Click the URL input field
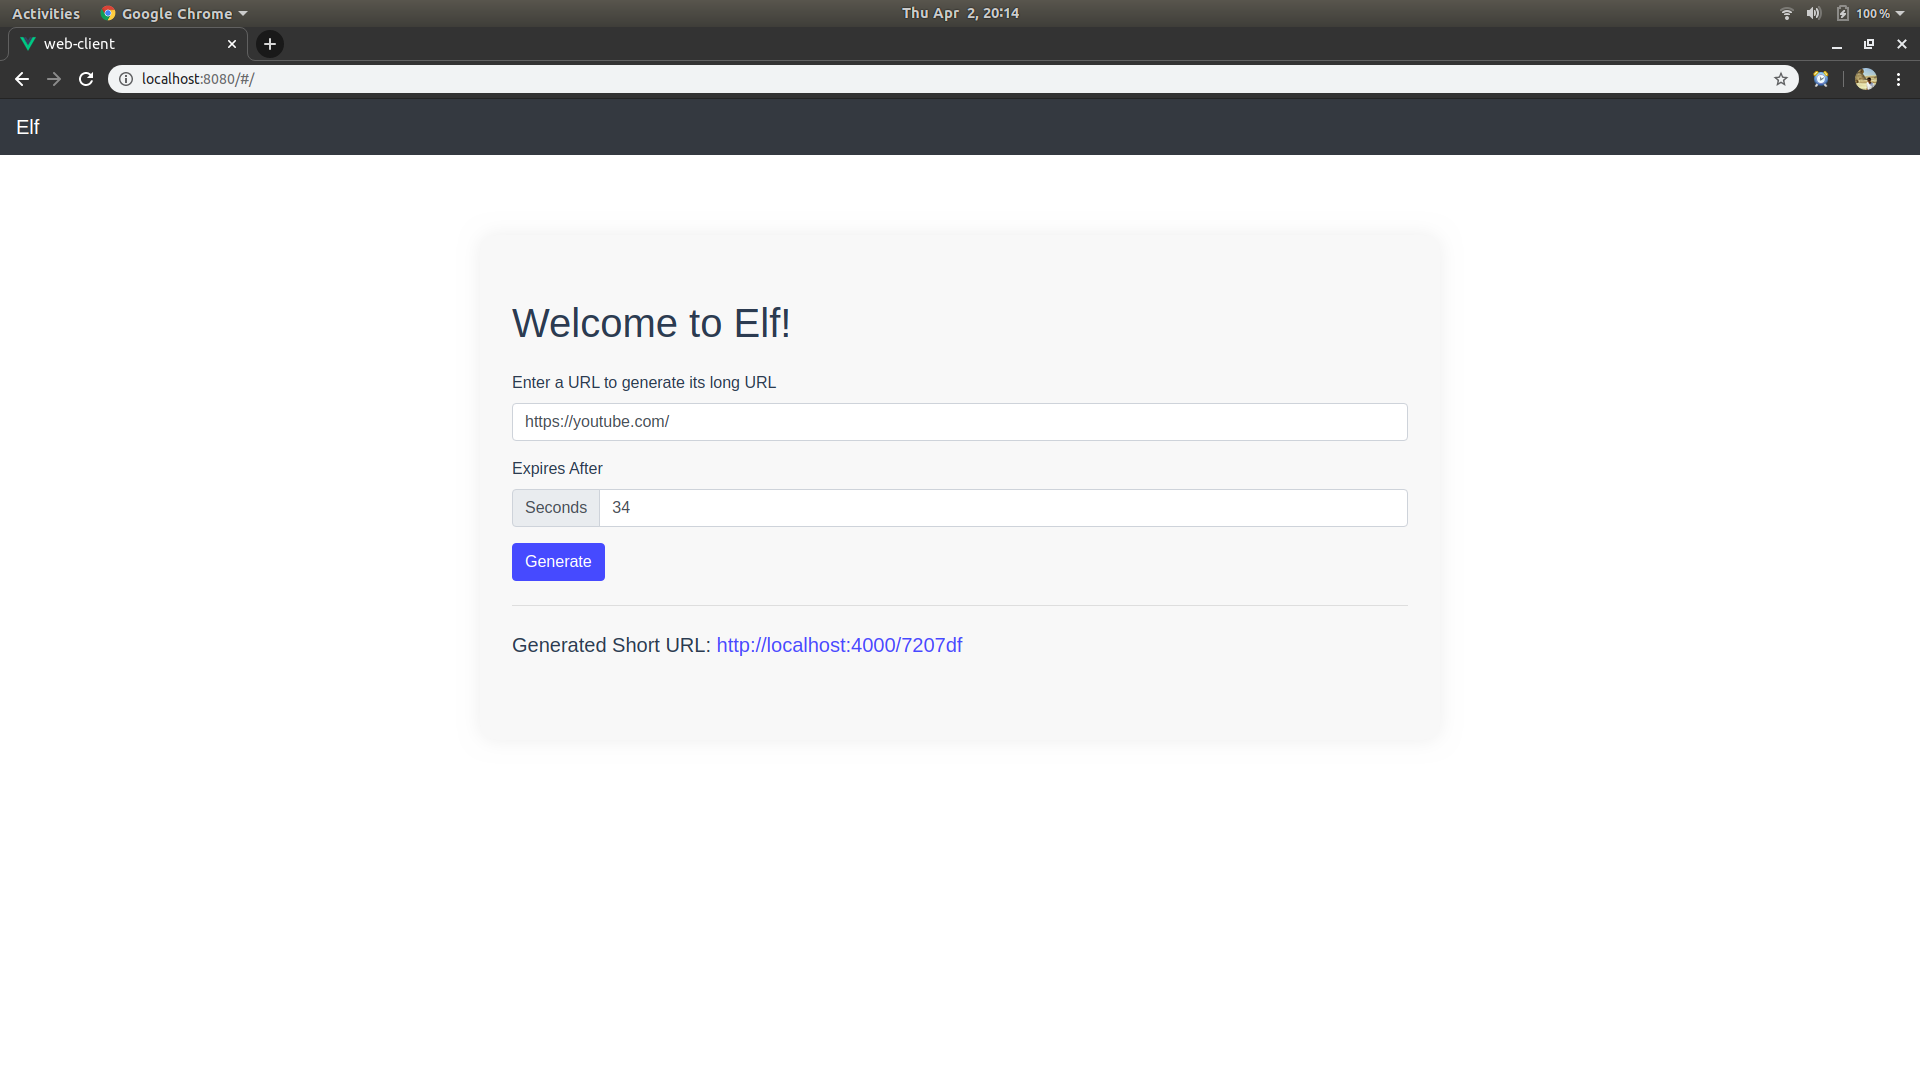The width and height of the screenshot is (1920, 1080). pyautogui.click(x=959, y=422)
